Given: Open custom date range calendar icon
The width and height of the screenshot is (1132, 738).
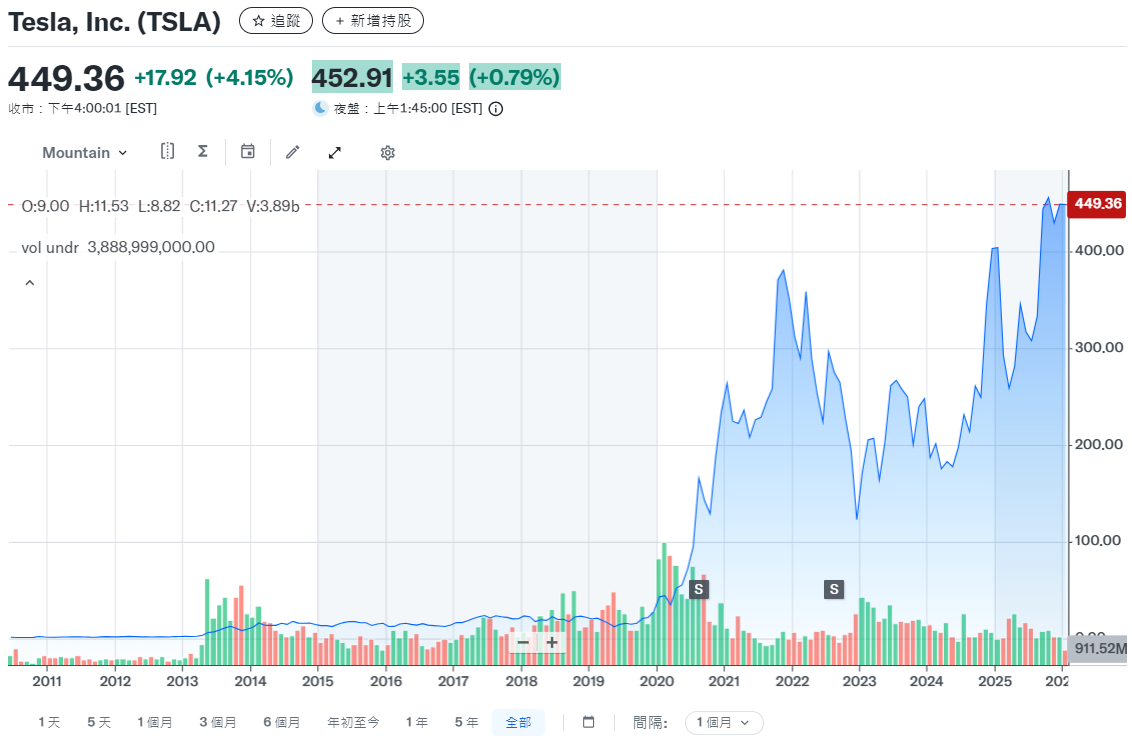Looking at the screenshot, I should tap(588, 722).
